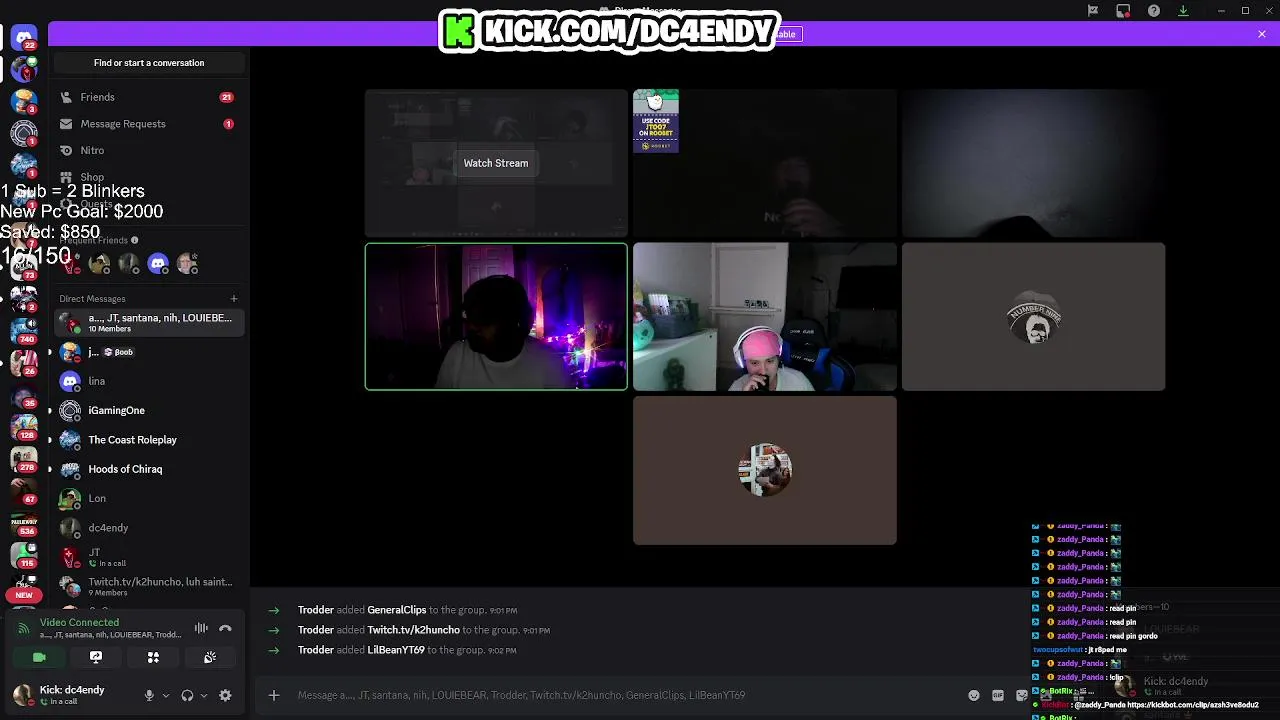
Task: Click Trodder in the GeneralClips added message
Action: (315, 610)
